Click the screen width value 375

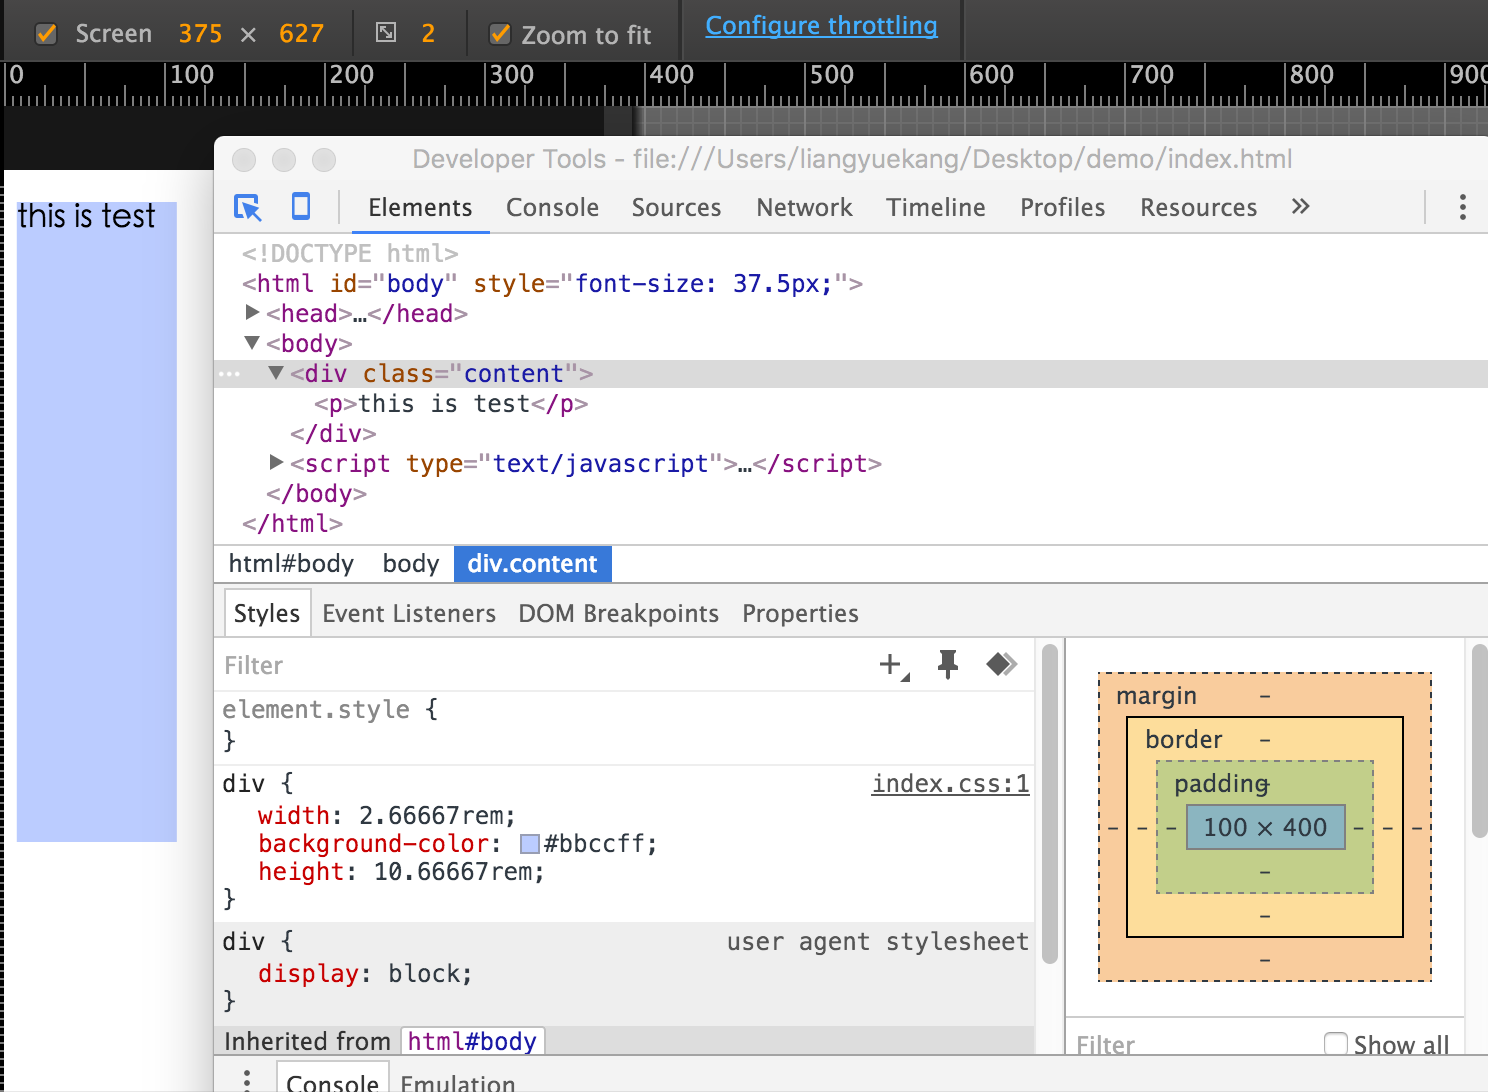point(200,34)
